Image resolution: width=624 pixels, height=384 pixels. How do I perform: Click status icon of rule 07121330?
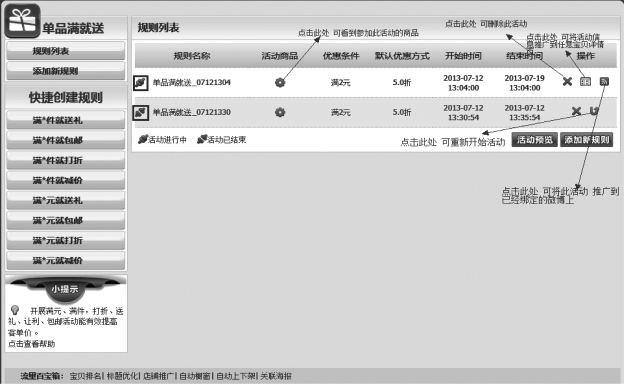[140, 113]
